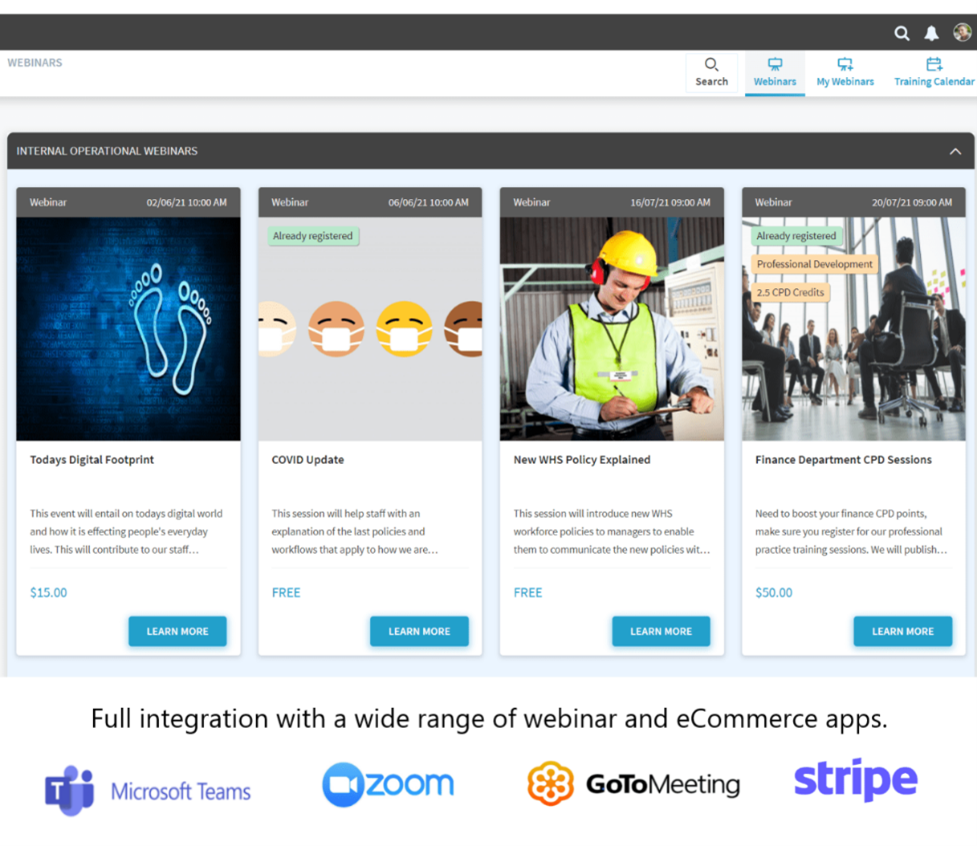The width and height of the screenshot is (977, 846).
Task: Click Learn More for COVID Update
Action: [x=419, y=631]
